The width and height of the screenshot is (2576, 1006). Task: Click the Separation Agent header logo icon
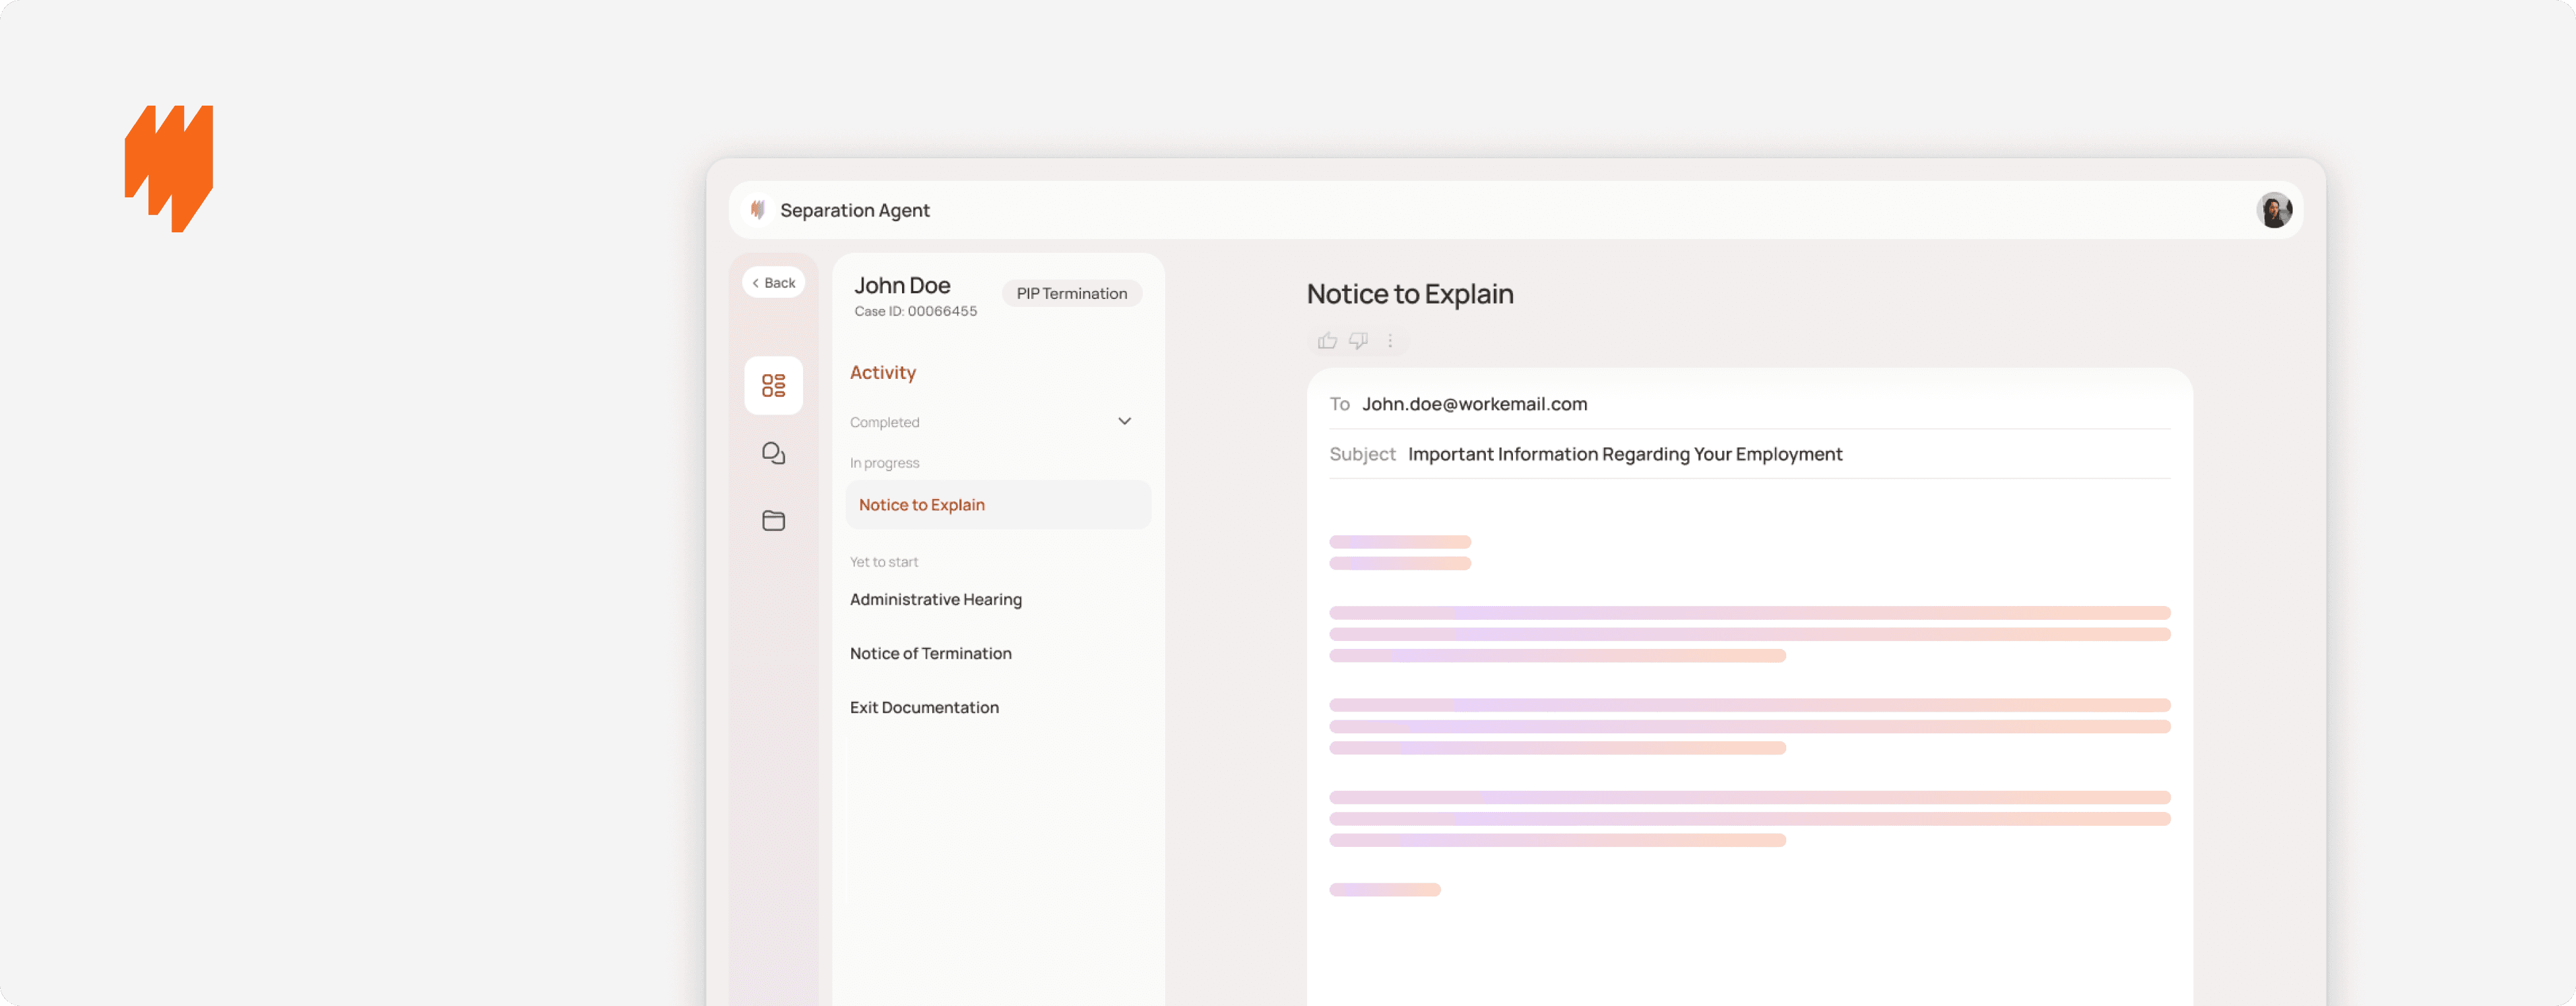coord(757,210)
